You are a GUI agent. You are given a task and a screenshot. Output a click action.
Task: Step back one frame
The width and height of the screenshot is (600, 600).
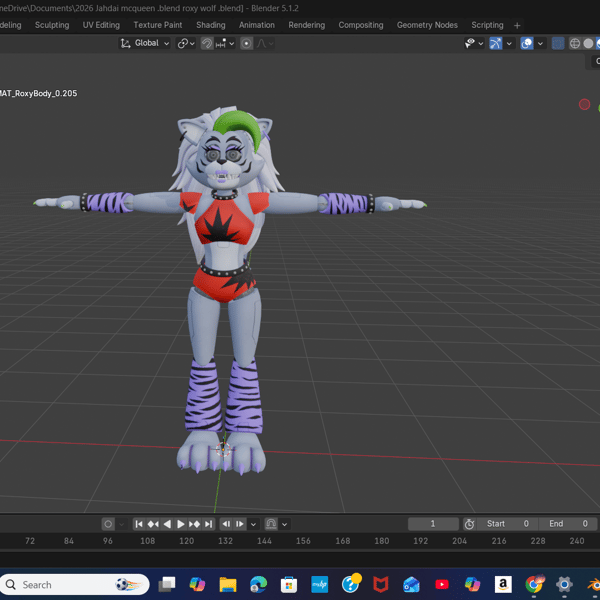click(226, 524)
